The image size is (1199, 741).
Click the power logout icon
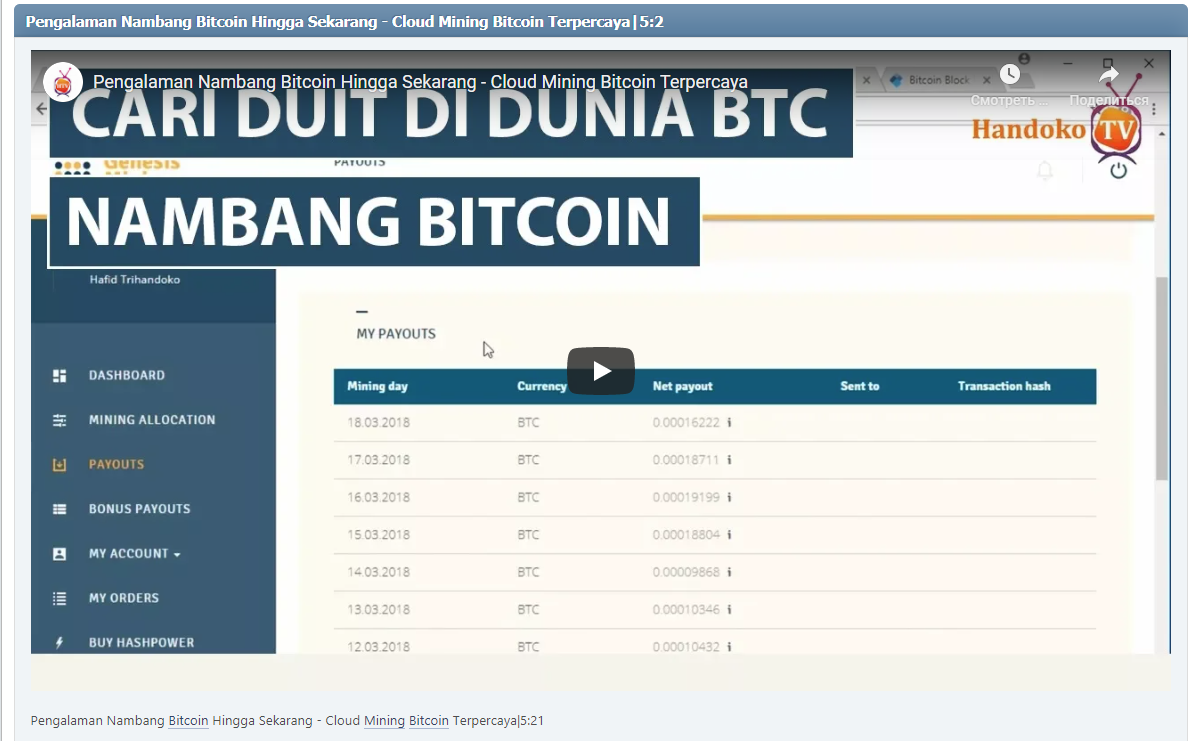[x=1119, y=170]
